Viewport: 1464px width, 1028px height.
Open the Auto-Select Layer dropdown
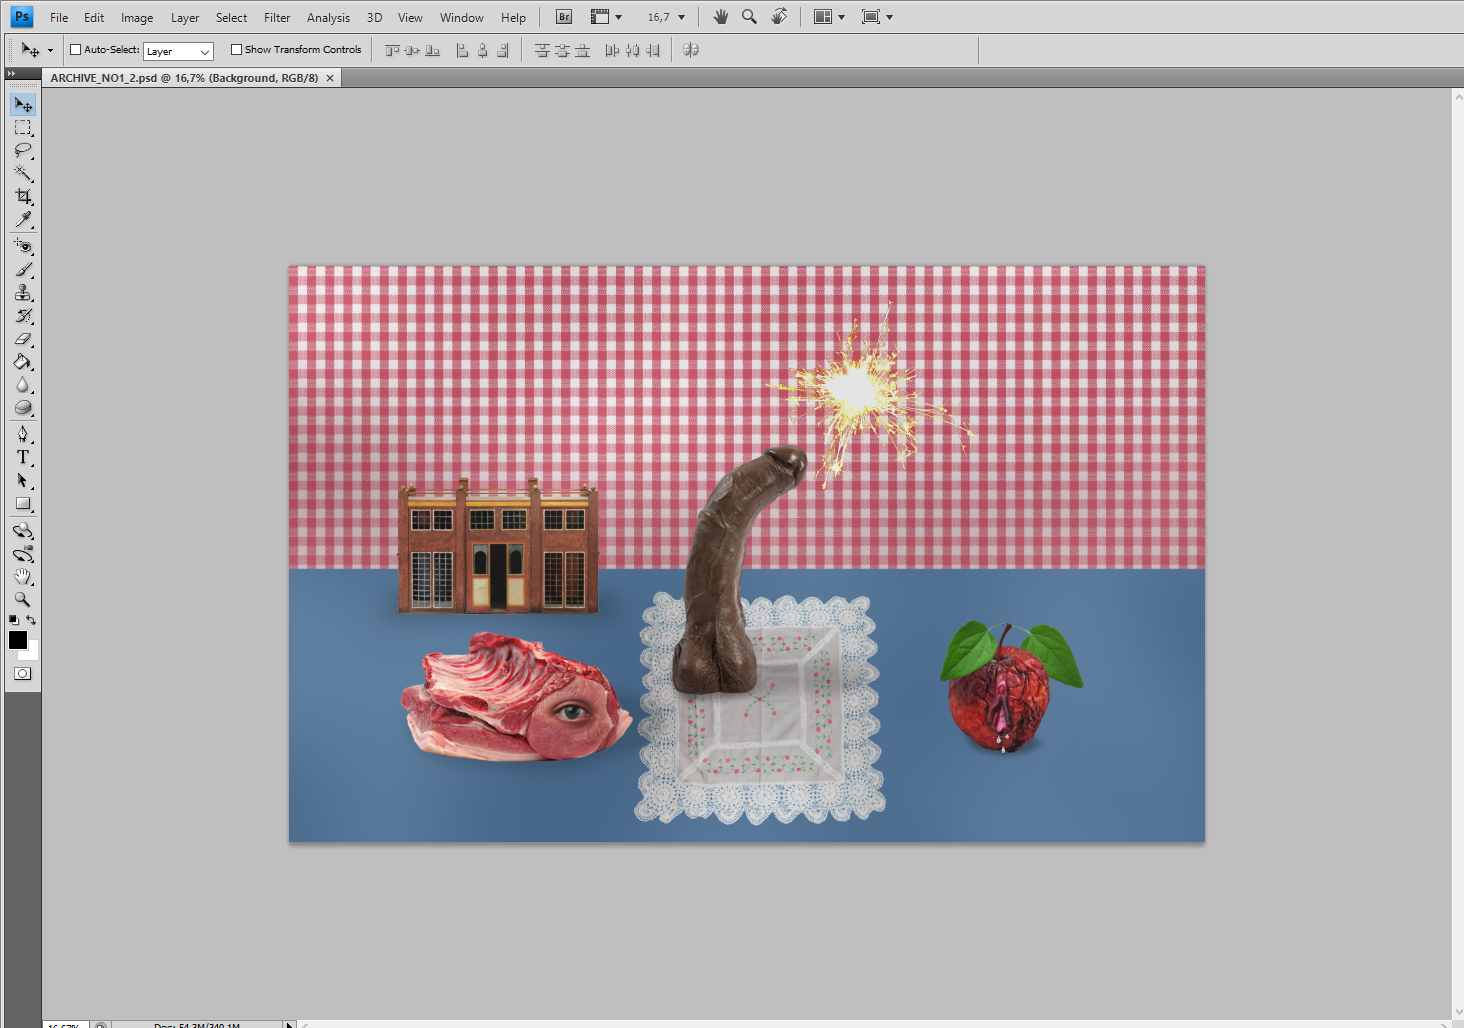(x=178, y=51)
